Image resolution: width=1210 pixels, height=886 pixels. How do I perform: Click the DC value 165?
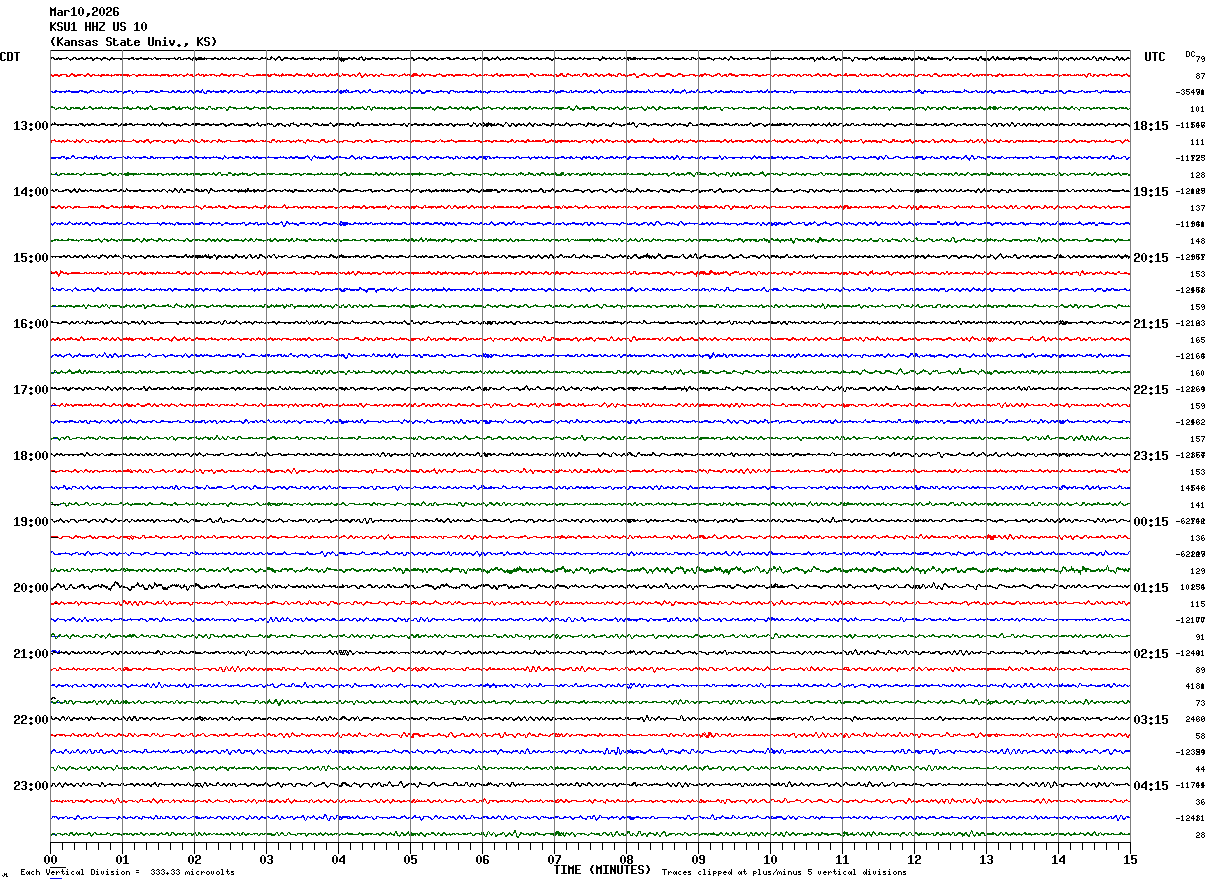coord(1197,341)
